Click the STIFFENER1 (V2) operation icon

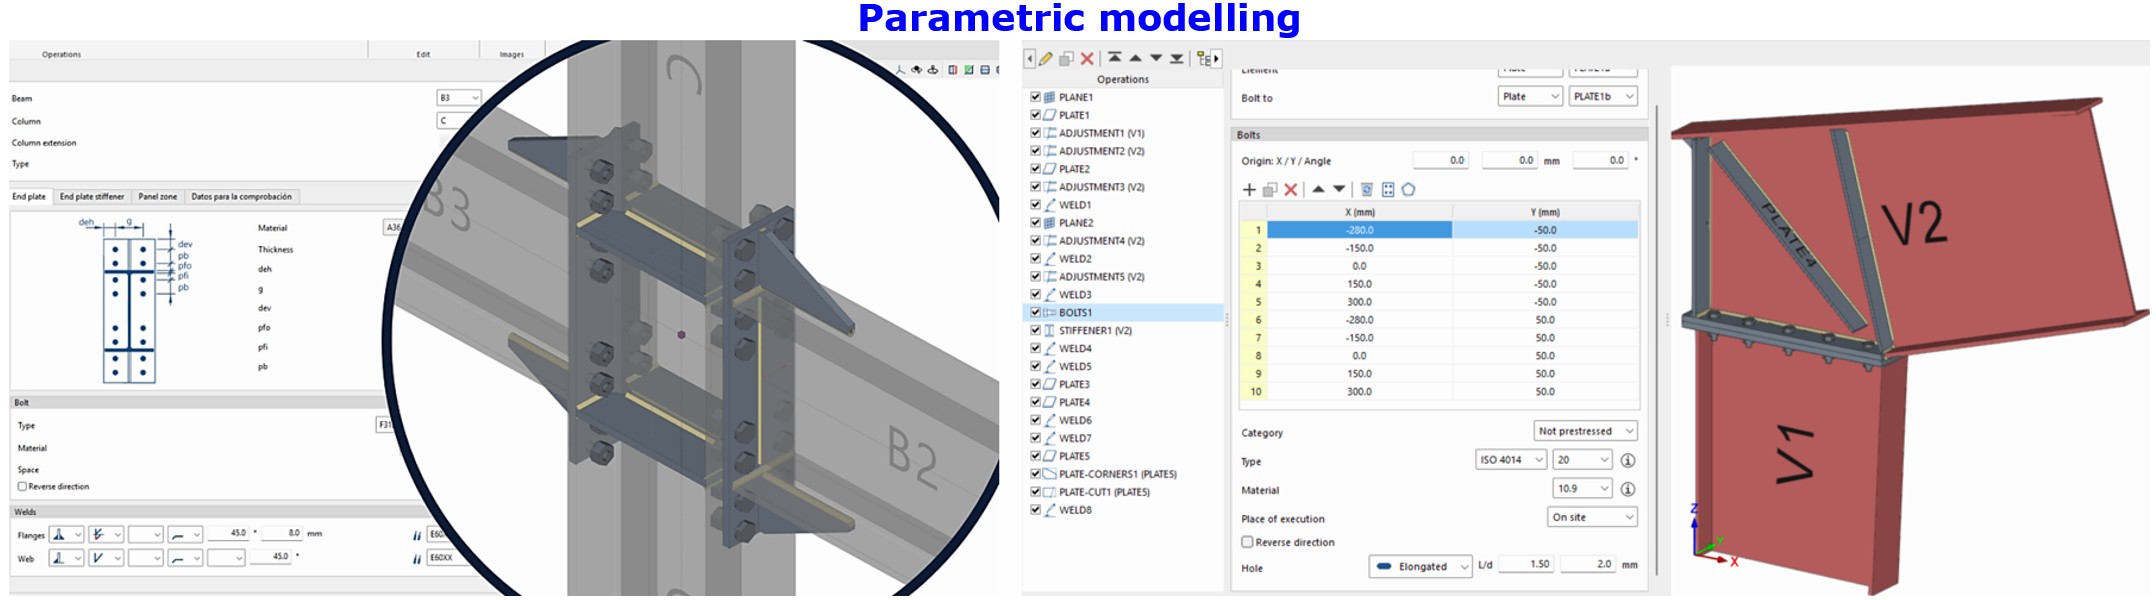1050,331
